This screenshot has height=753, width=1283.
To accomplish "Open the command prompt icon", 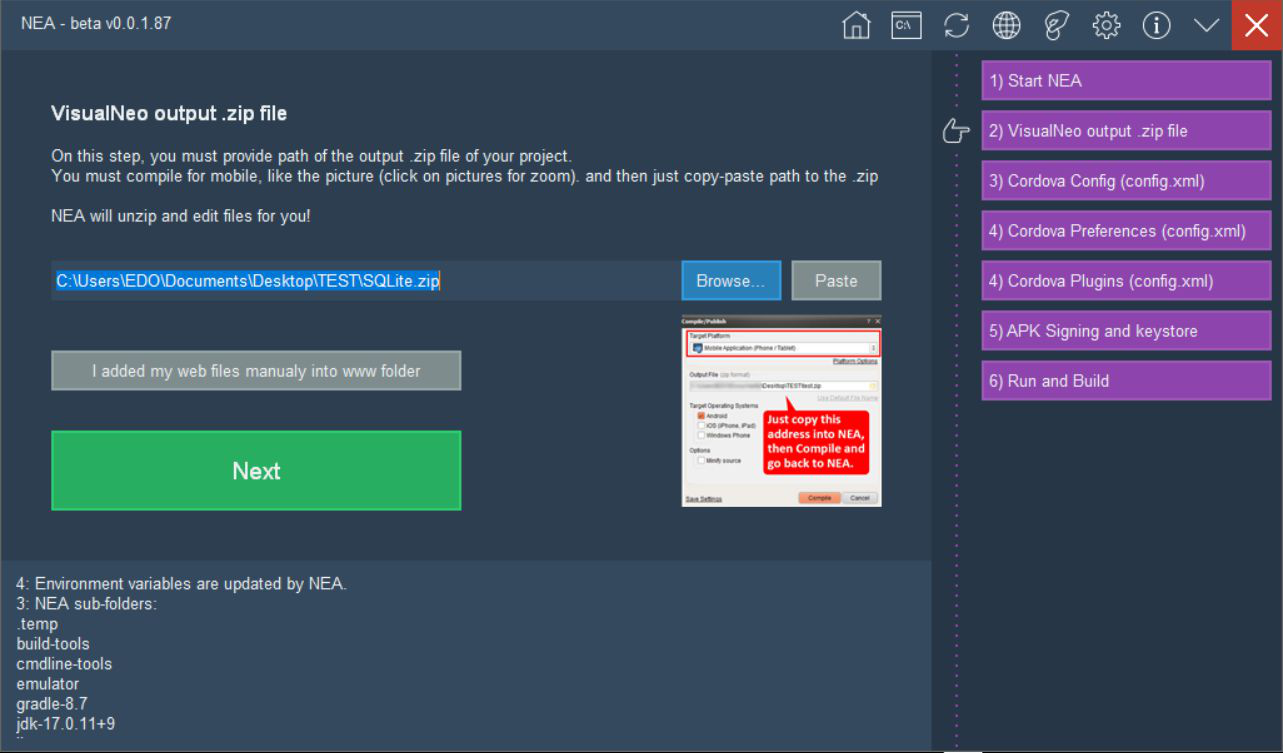I will [906, 25].
